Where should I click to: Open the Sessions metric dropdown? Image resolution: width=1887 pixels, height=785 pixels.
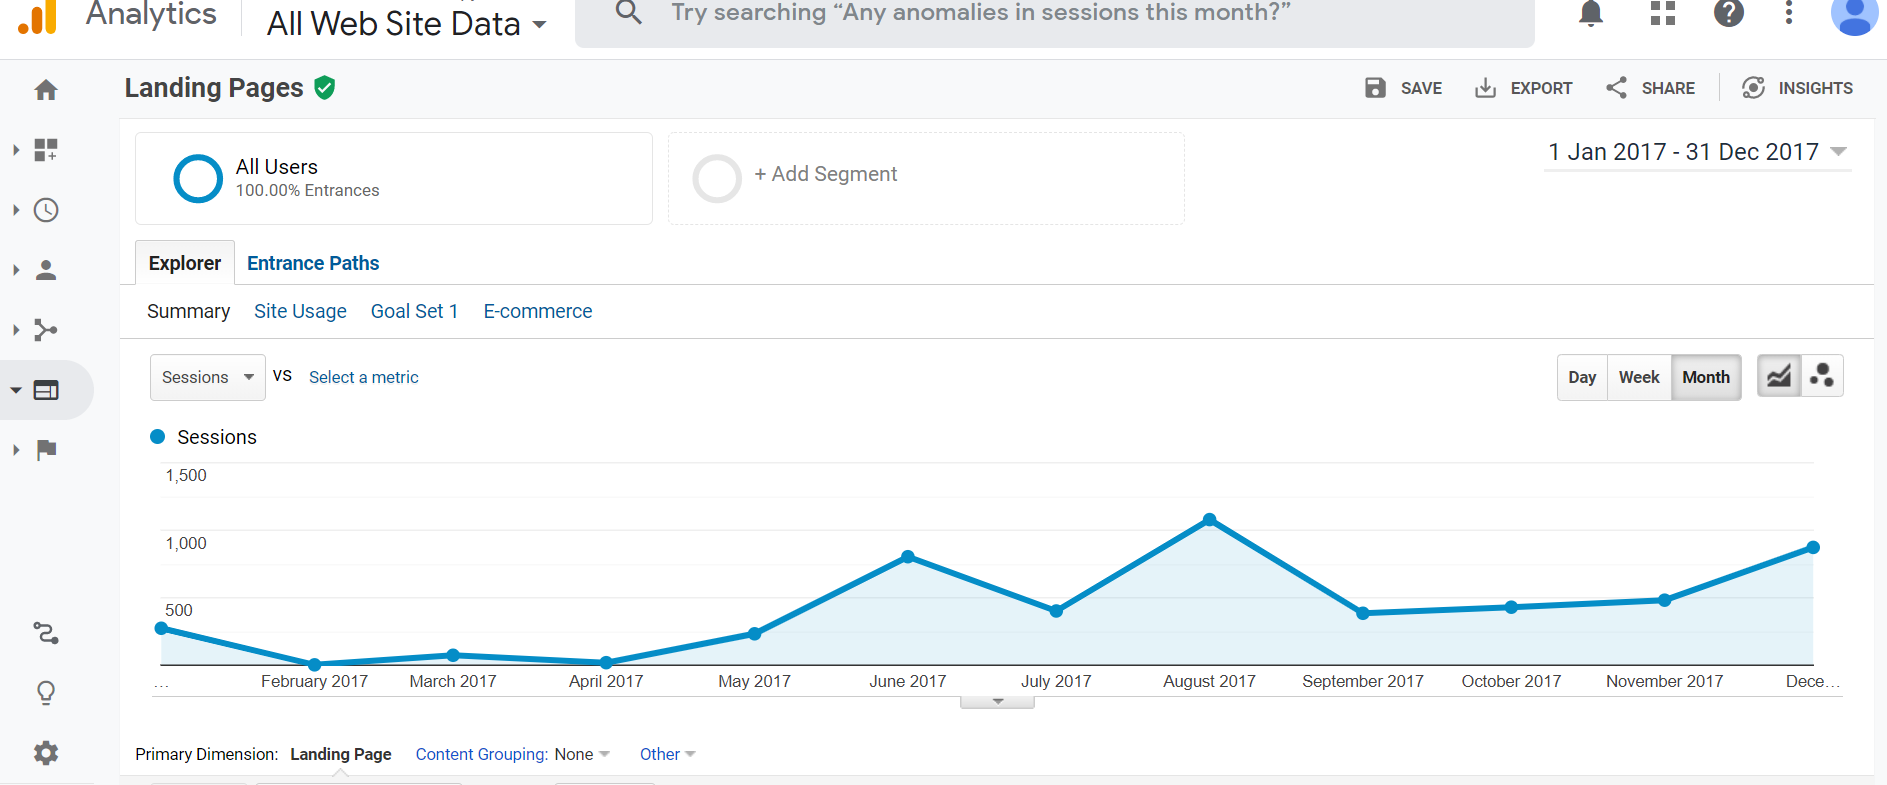207,377
